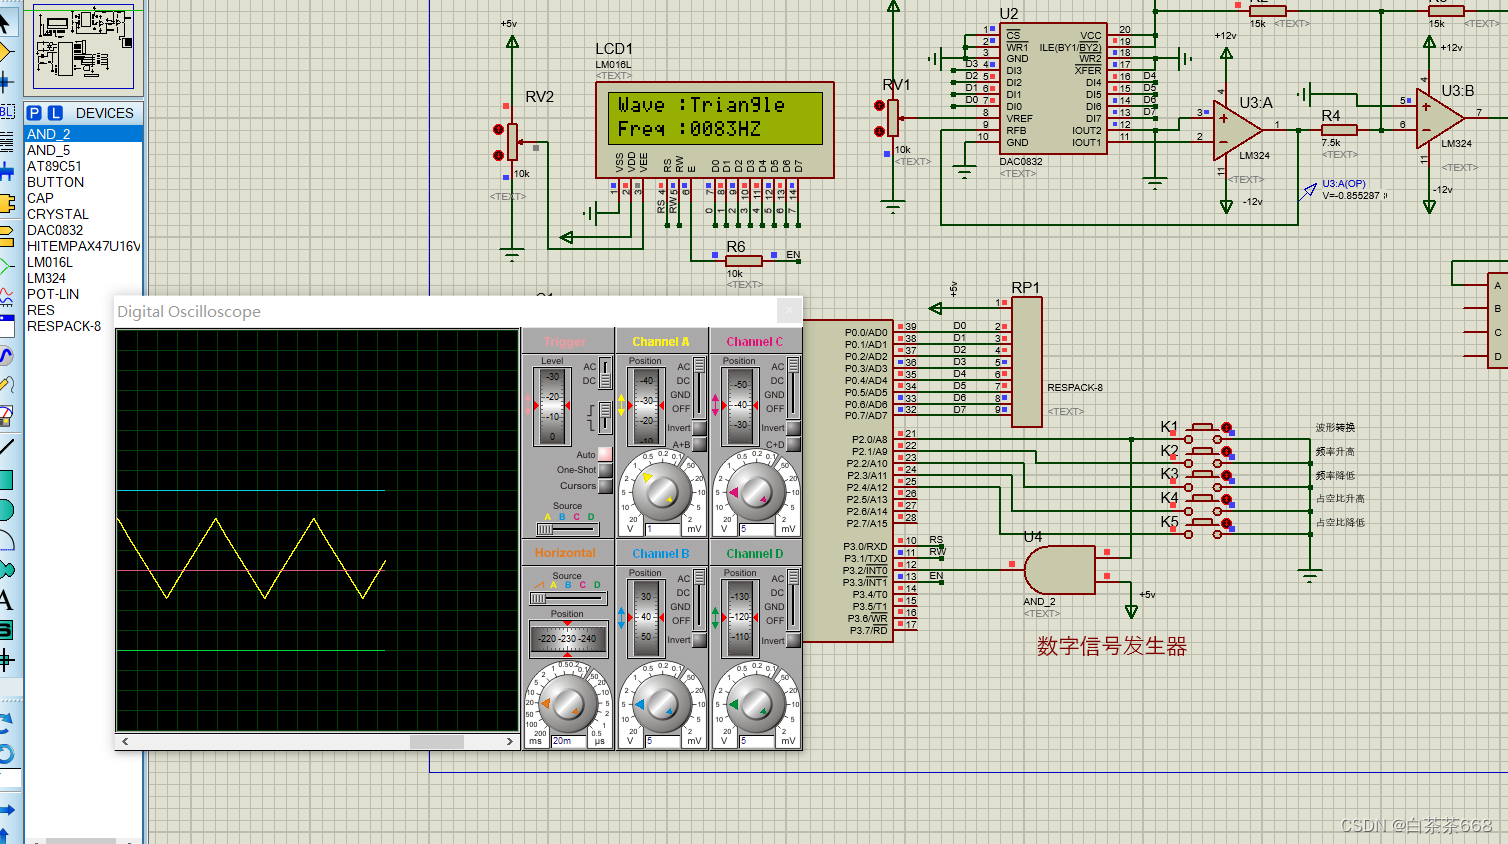Viewport: 1508px width, 844px height.
Task: Select the 2D Circle drawing tool
Action: click(5, 510)
